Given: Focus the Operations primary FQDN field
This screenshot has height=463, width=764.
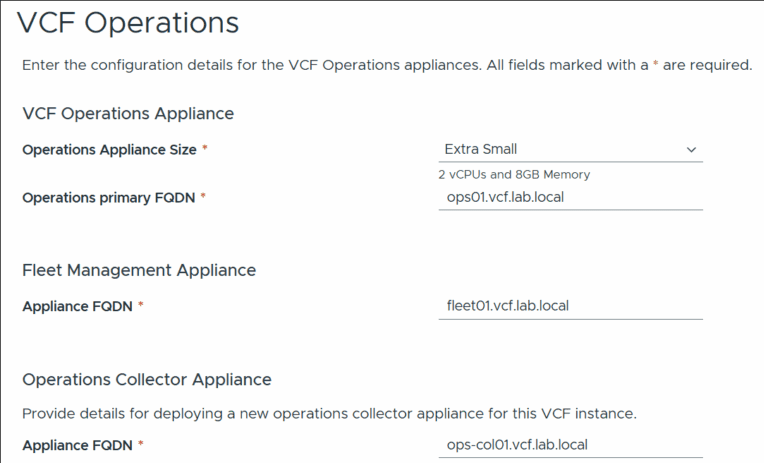Looking at the screenshot, I should 570,197.
